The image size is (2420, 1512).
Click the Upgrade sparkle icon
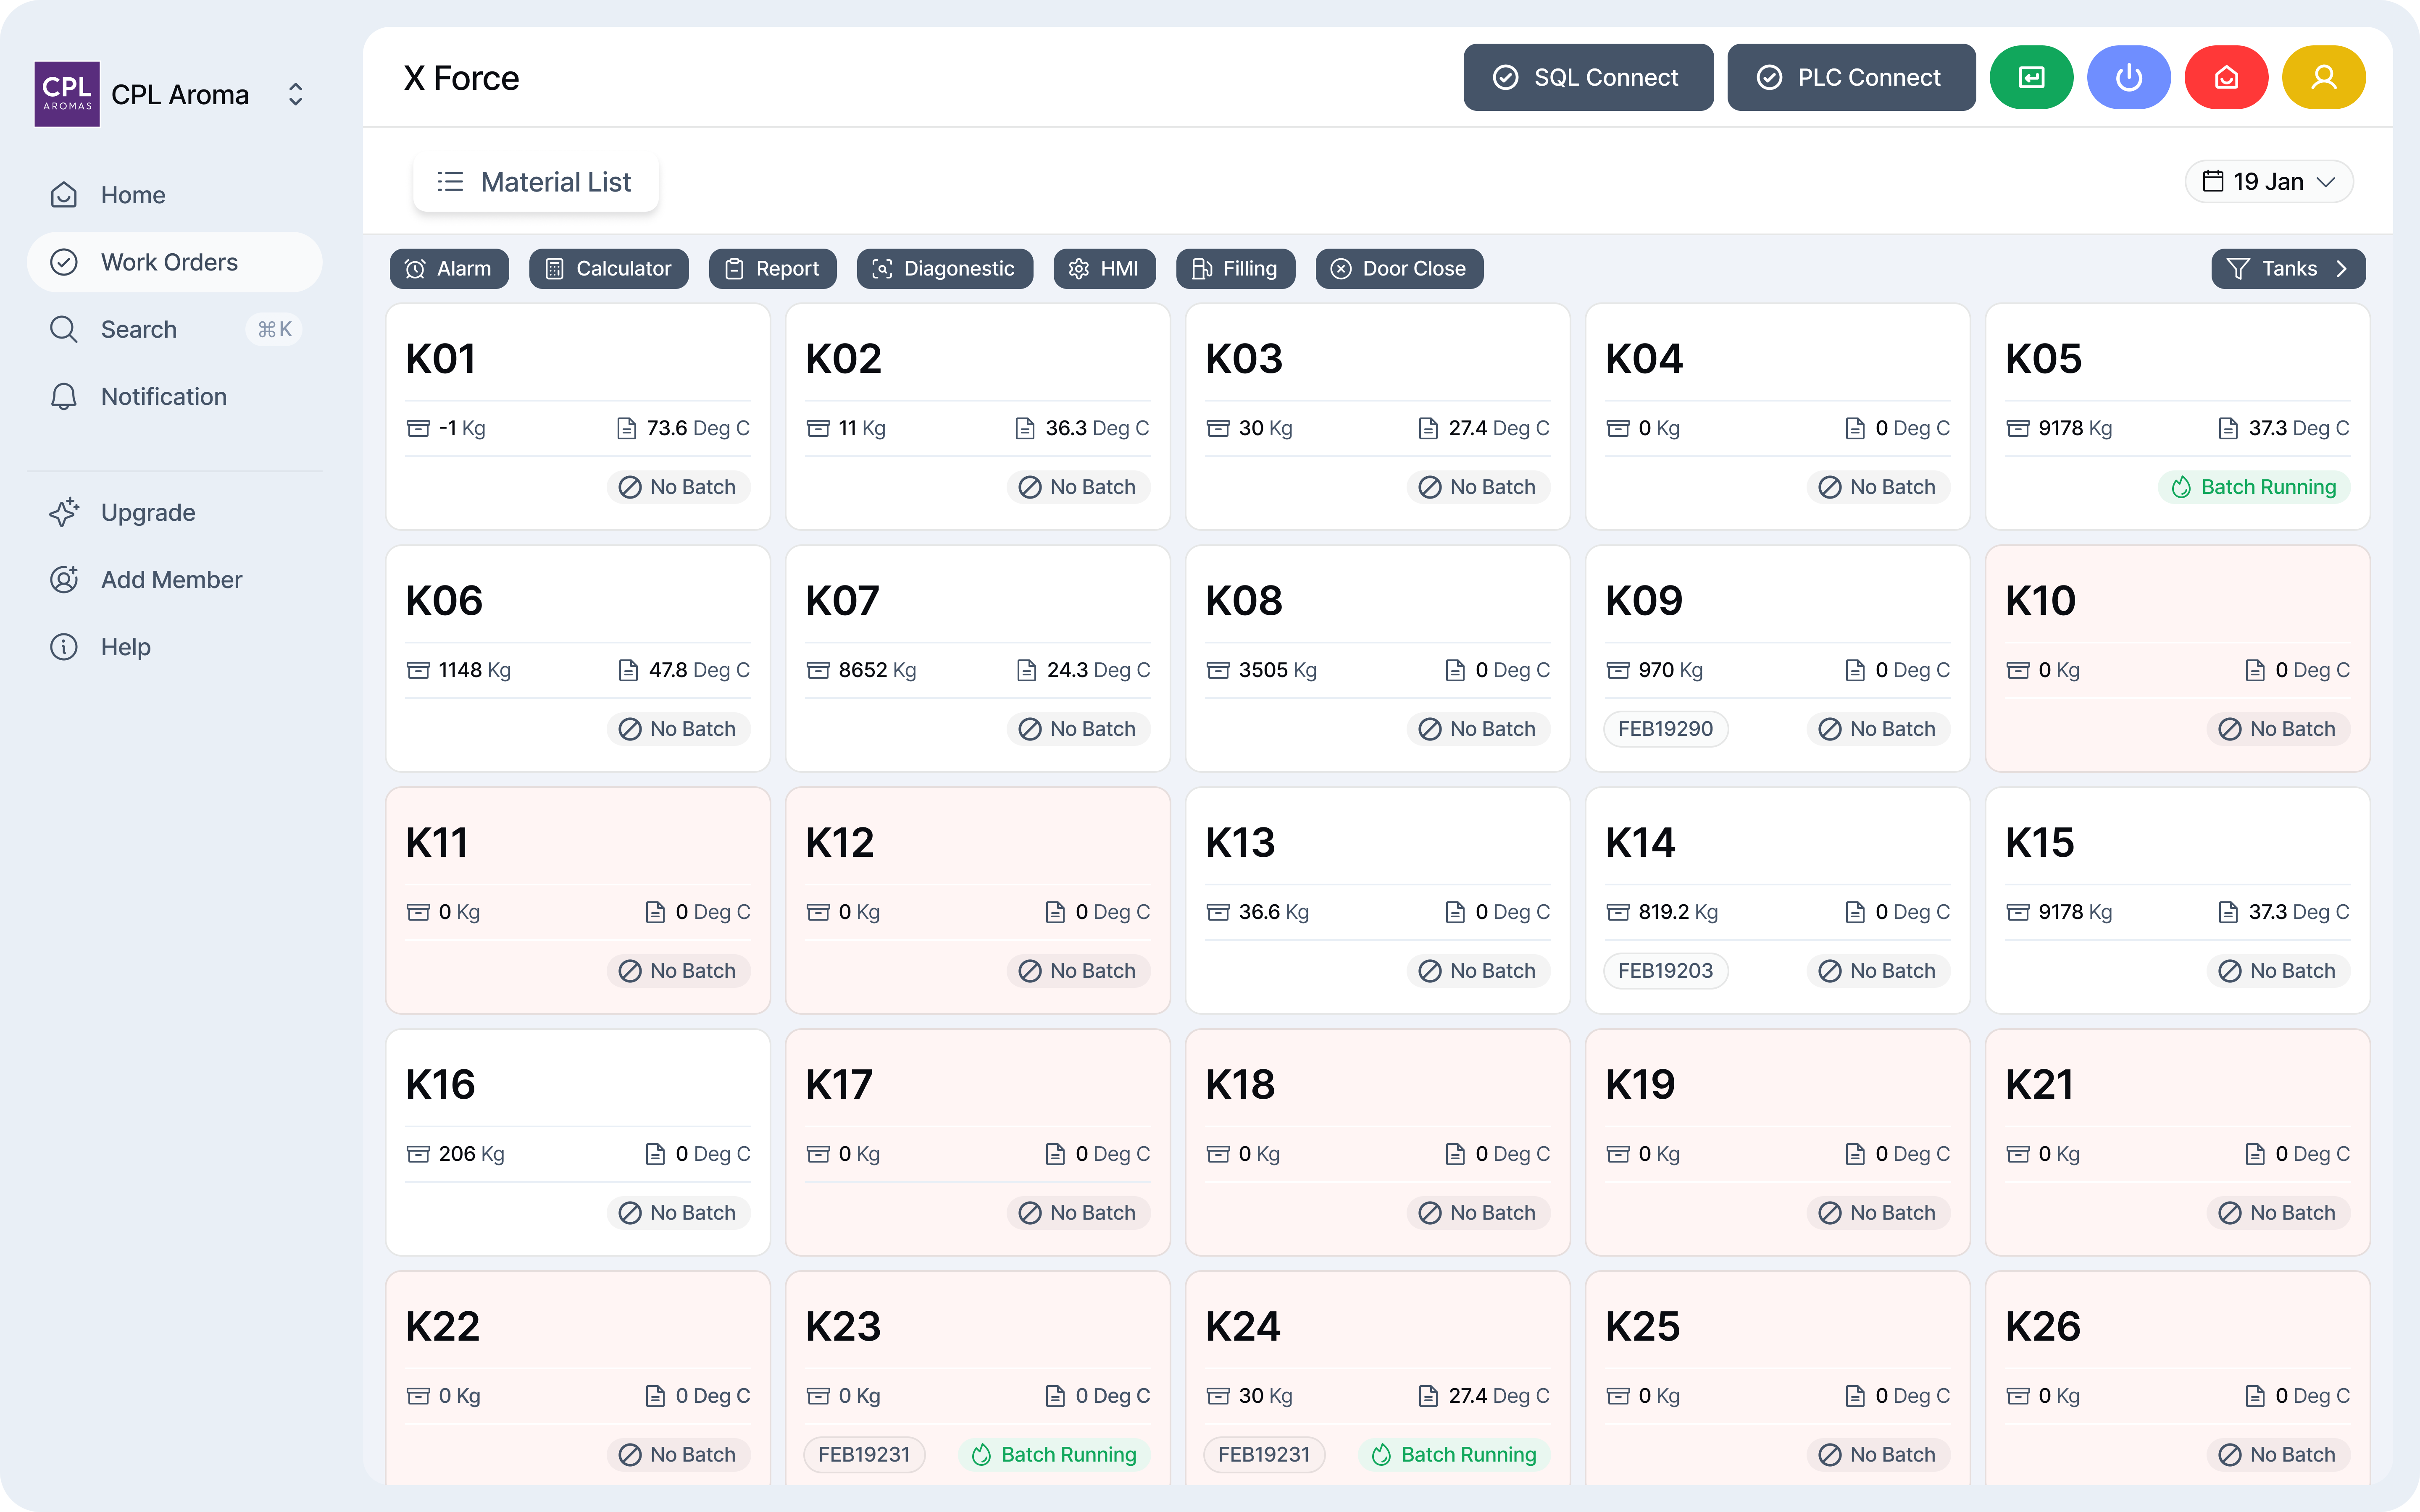click(64, 512)
